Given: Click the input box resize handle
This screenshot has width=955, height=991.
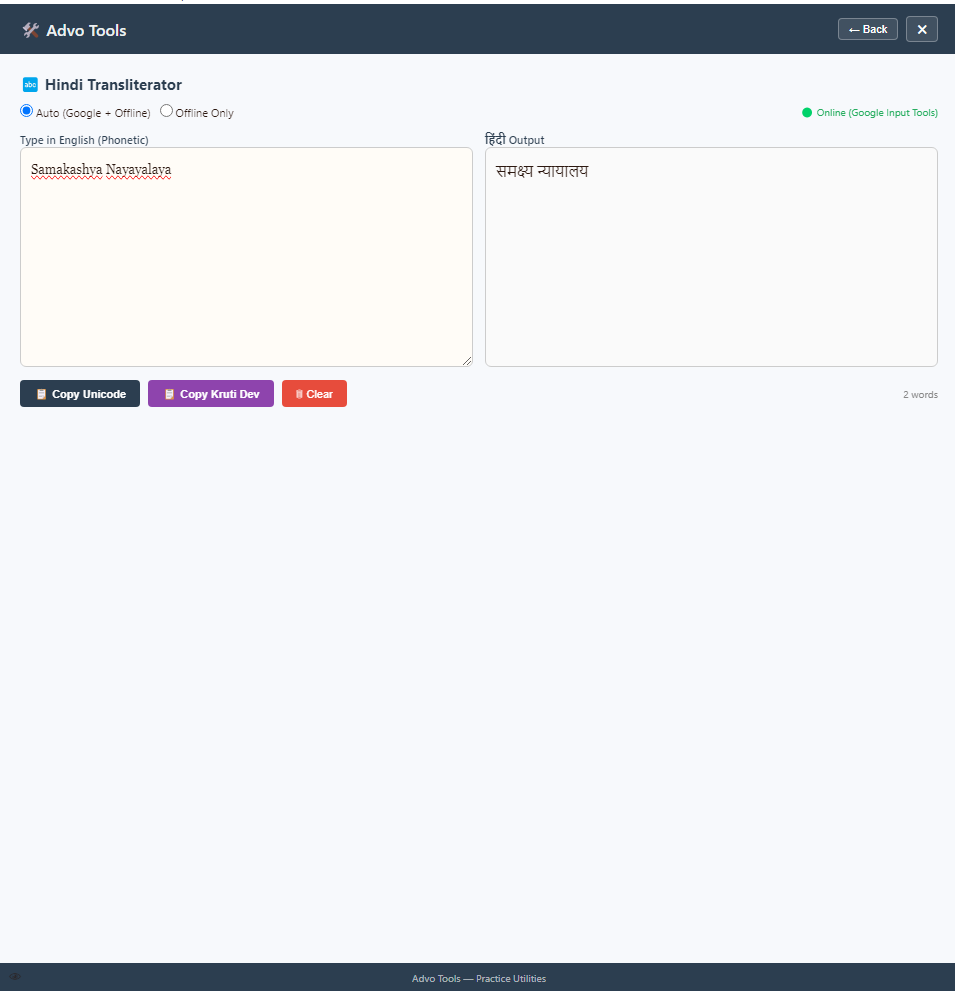Looking at the screenshot, I should coord(467,361).
